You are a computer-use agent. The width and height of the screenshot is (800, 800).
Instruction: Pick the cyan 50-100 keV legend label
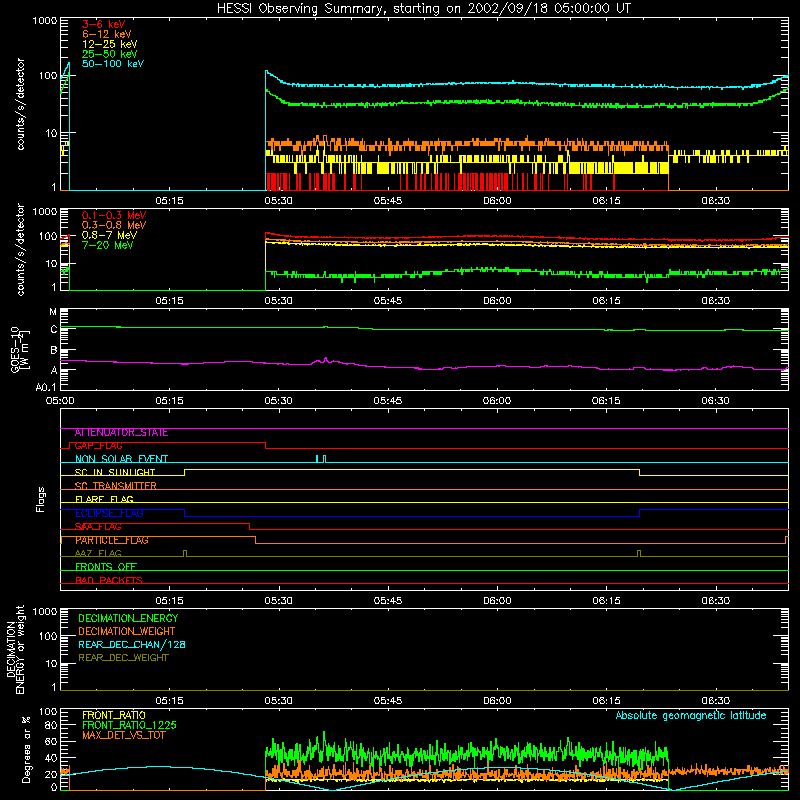113,64
